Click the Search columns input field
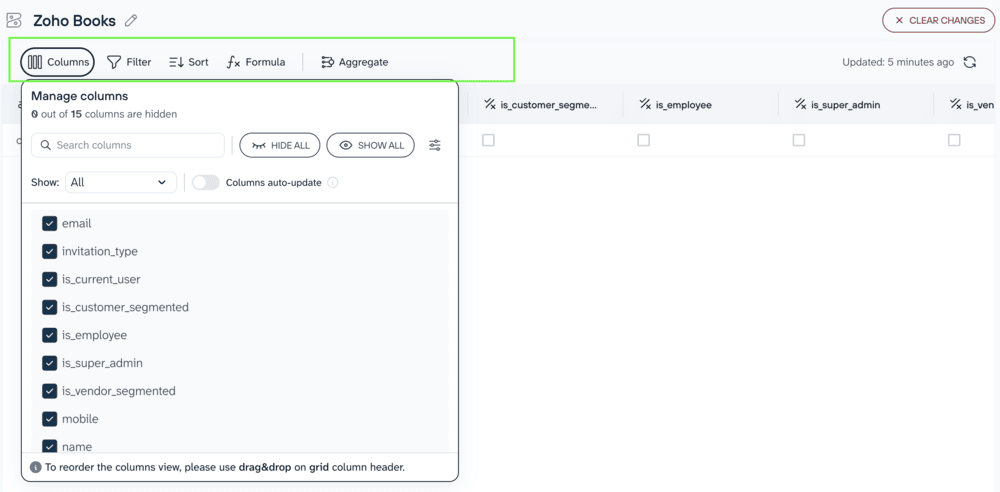1000x492 pixels. tap(128, 145)
